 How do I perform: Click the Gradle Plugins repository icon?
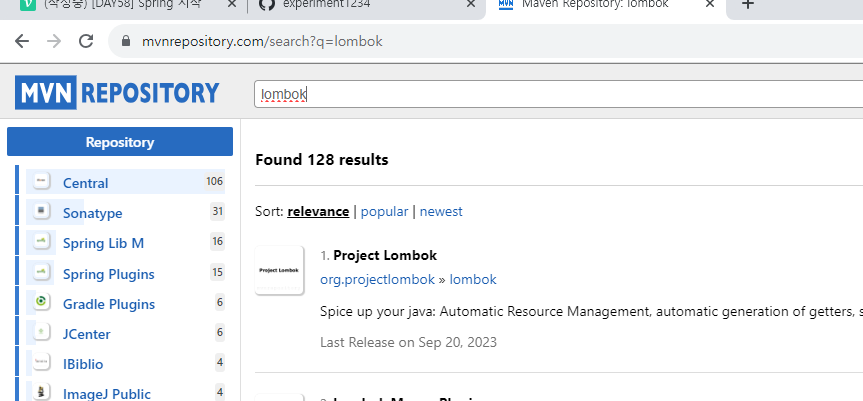(x=41, y=302)
